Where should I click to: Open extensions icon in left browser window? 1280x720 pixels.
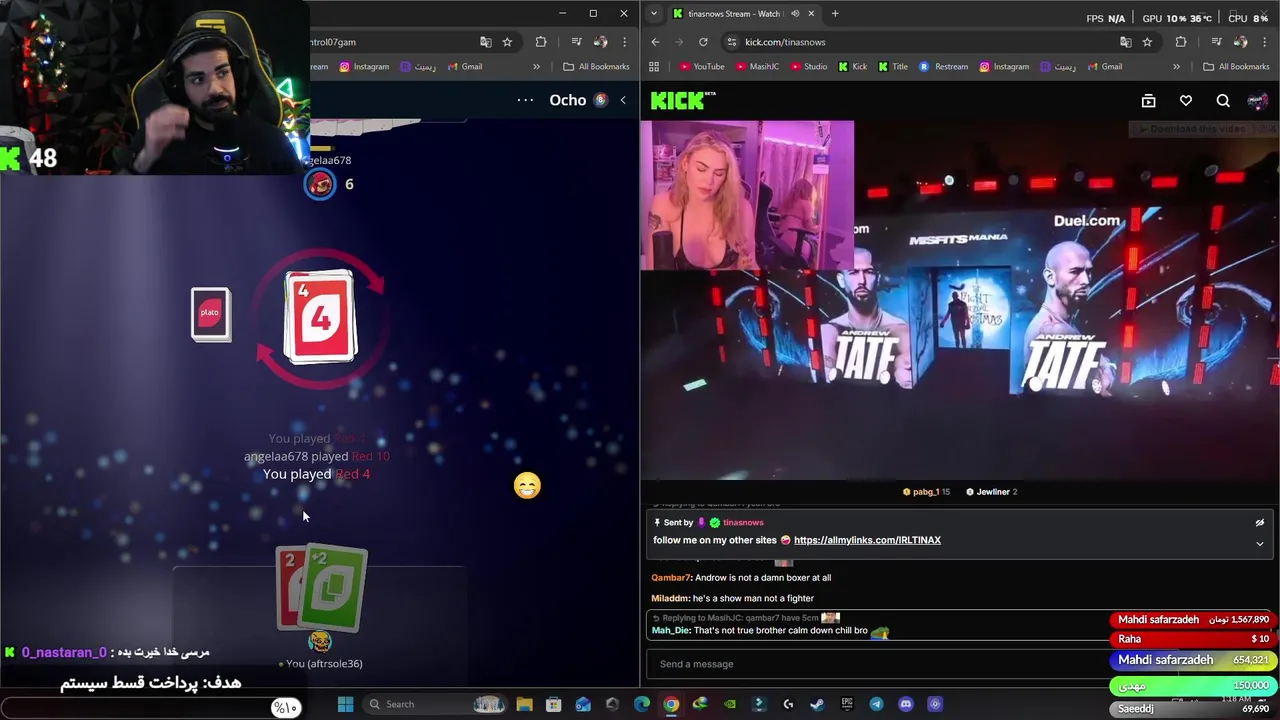click(541, 42)
